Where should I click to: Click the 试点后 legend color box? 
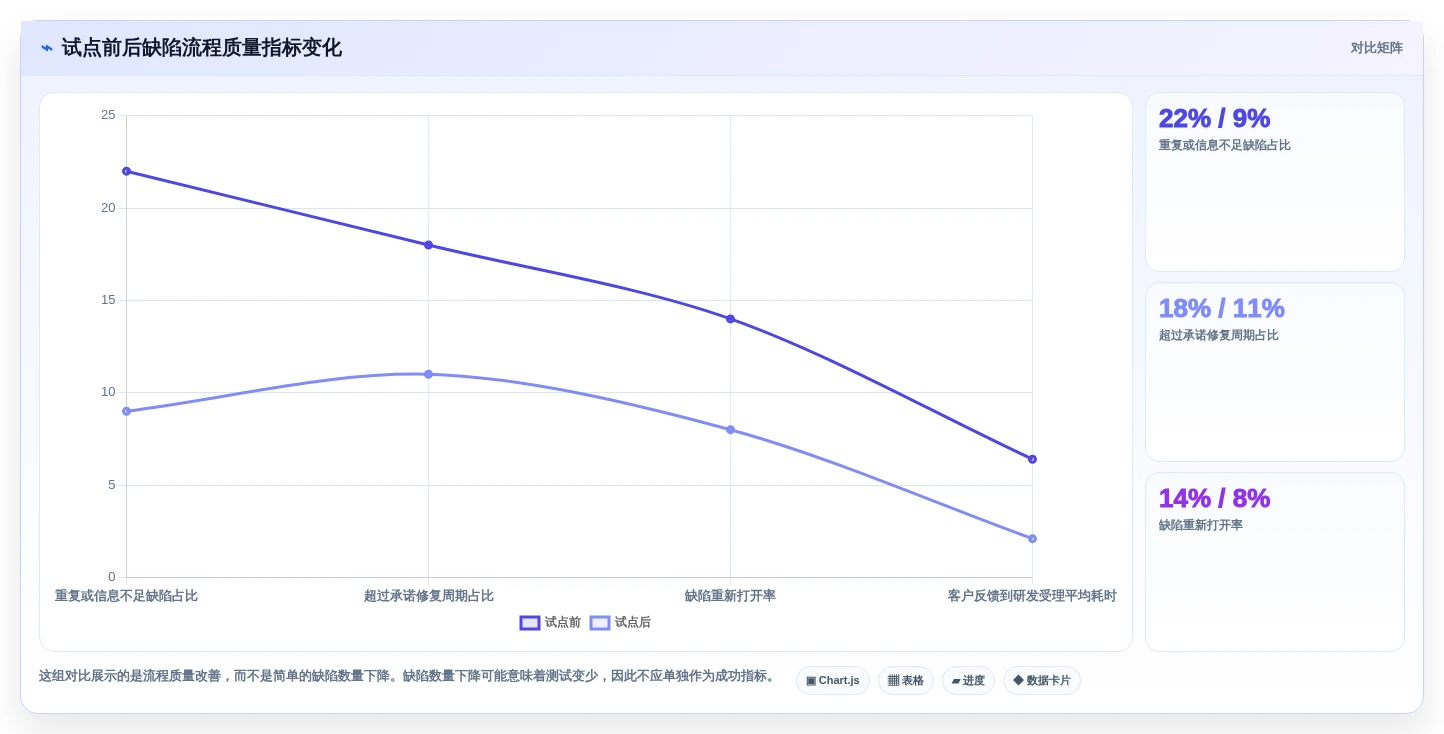click(x=600, y=623)
